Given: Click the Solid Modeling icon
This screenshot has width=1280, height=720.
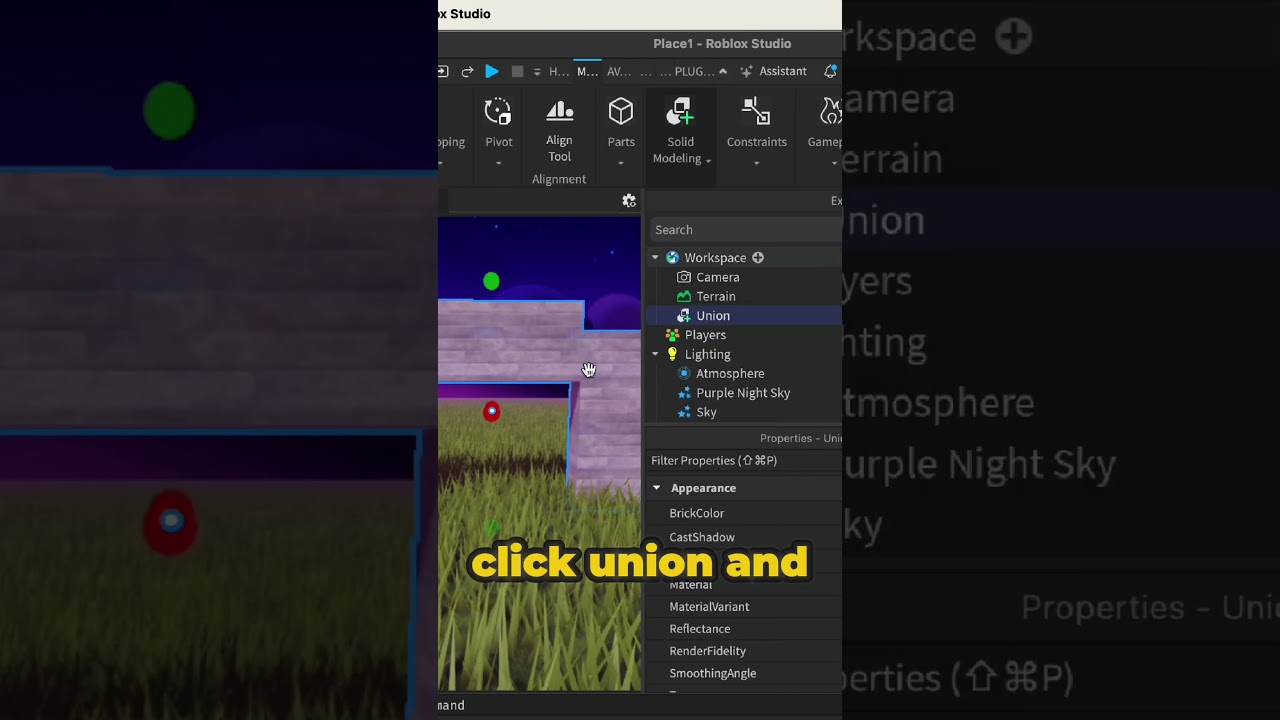Looking at the screenshot, I should (x=680, y=111).
